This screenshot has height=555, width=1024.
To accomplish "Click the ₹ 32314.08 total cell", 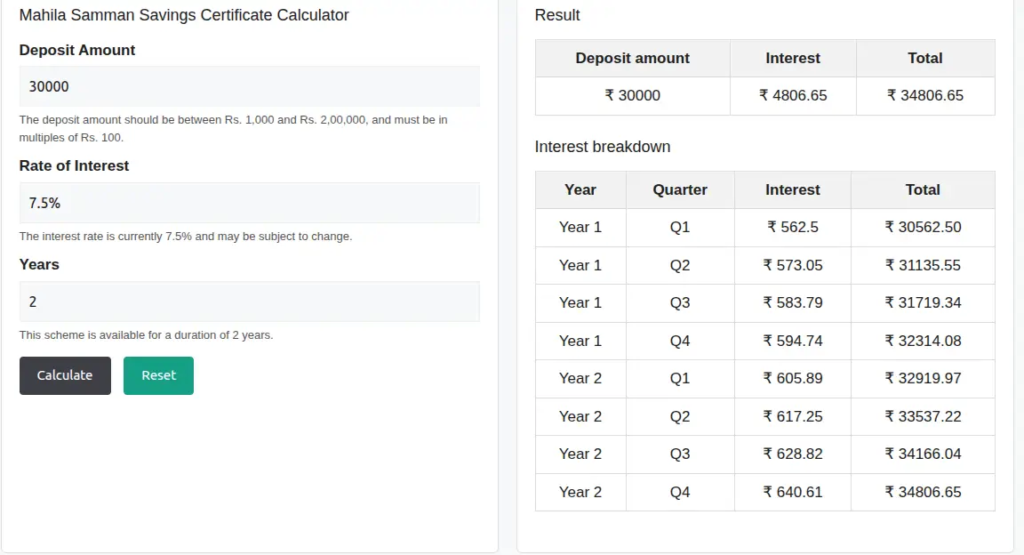I will pyautogui.click(x=923, y=341).
